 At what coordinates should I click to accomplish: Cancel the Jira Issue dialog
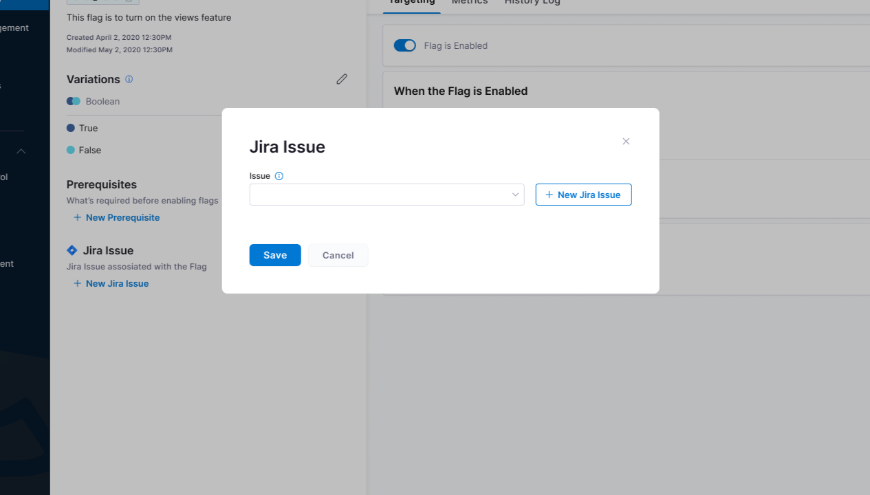coord(338,255)
